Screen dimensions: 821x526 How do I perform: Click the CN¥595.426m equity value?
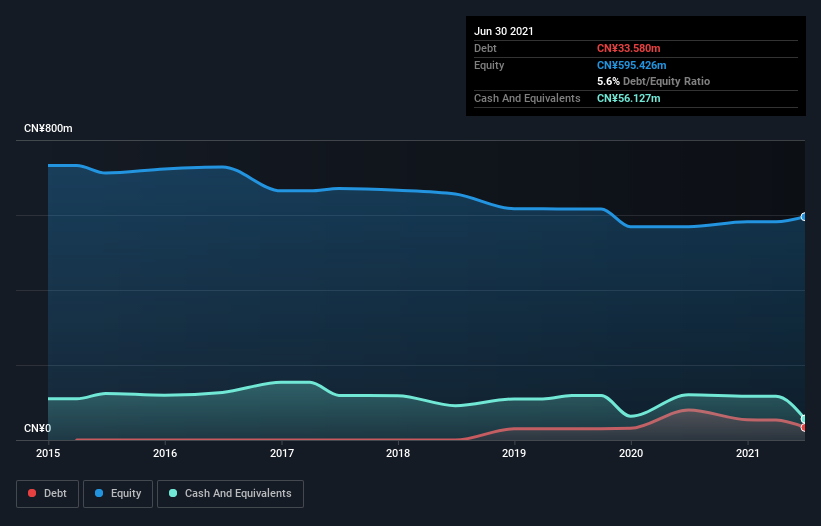tap(631, 65)
